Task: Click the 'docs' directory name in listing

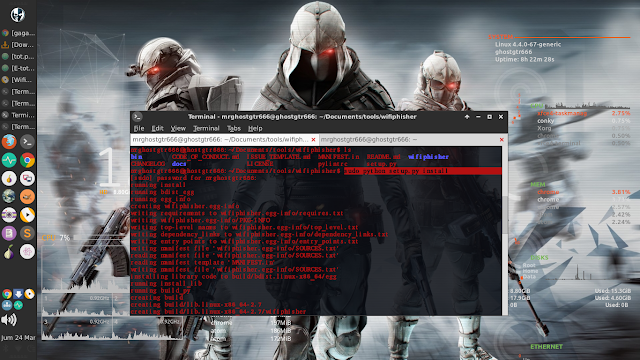Action: tap(179, 164)
